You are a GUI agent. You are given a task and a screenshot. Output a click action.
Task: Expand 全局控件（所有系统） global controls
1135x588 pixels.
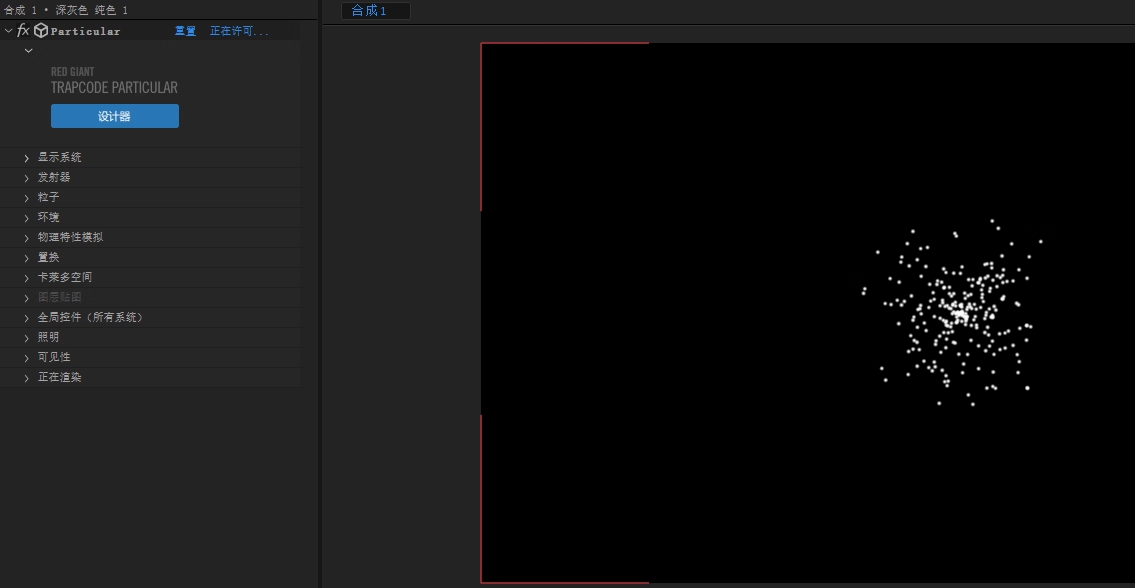click(27, 318)
